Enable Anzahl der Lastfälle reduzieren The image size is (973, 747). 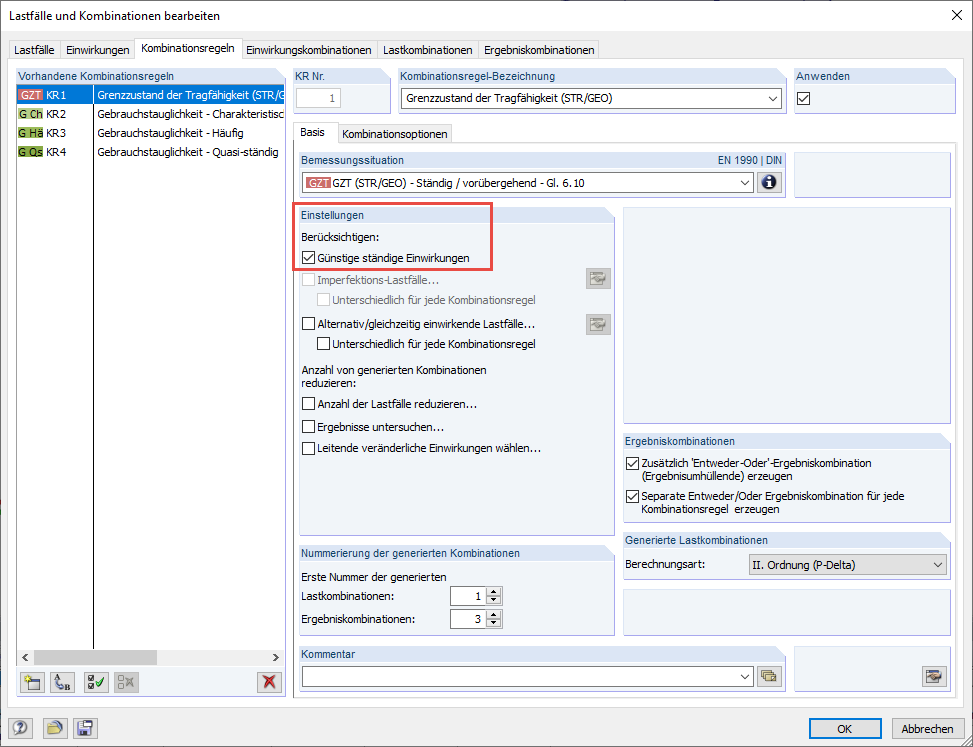pyautogui.click(x=306, y=404)
